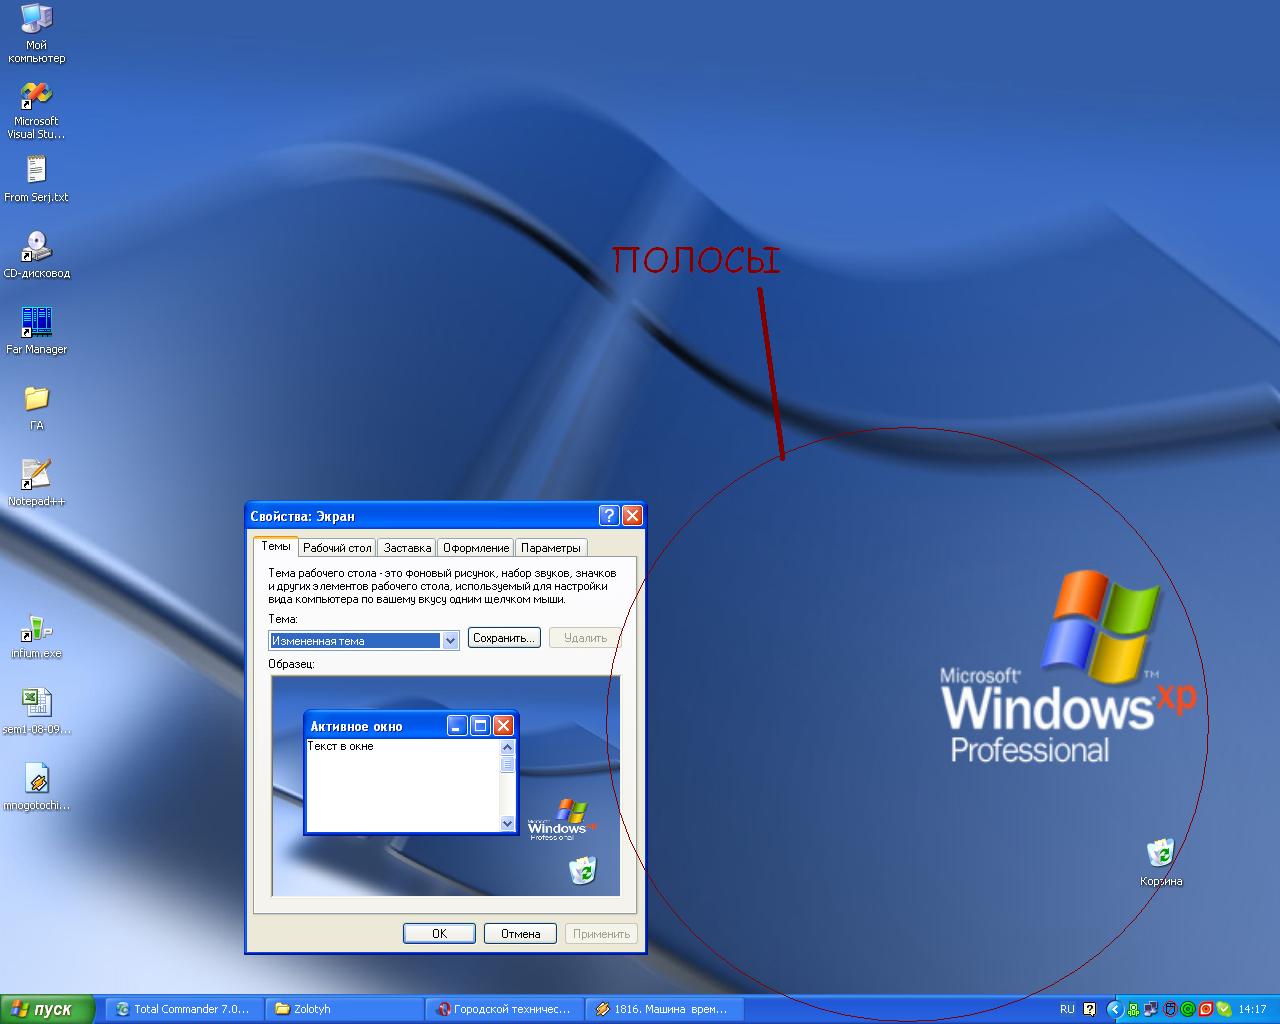Click the red eye tray icon
1280x1024 pixels.
tap(1206, 1009)
